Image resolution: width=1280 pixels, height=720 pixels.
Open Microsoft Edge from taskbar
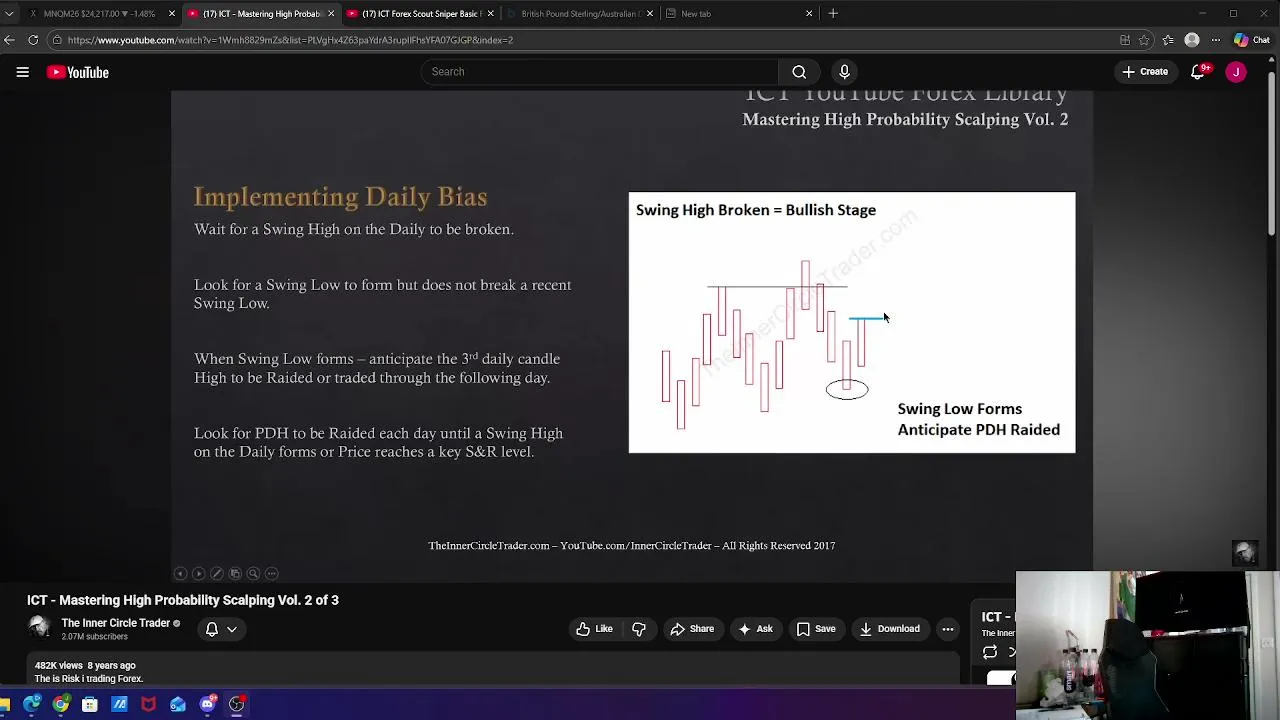32,705
